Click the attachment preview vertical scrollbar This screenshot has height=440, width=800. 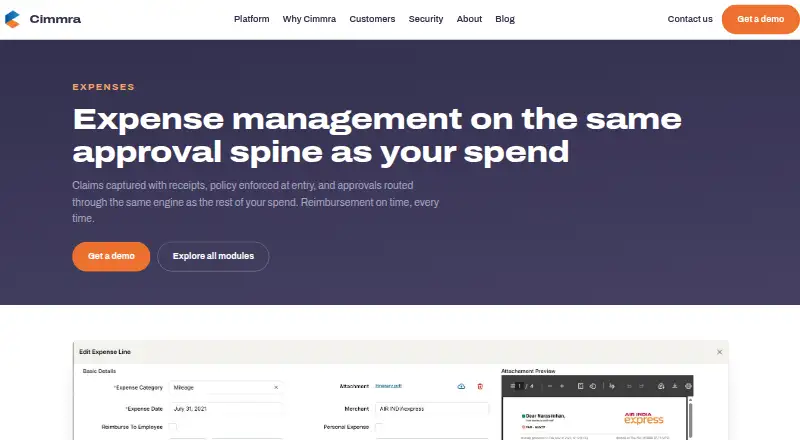(x=690, y=419)
